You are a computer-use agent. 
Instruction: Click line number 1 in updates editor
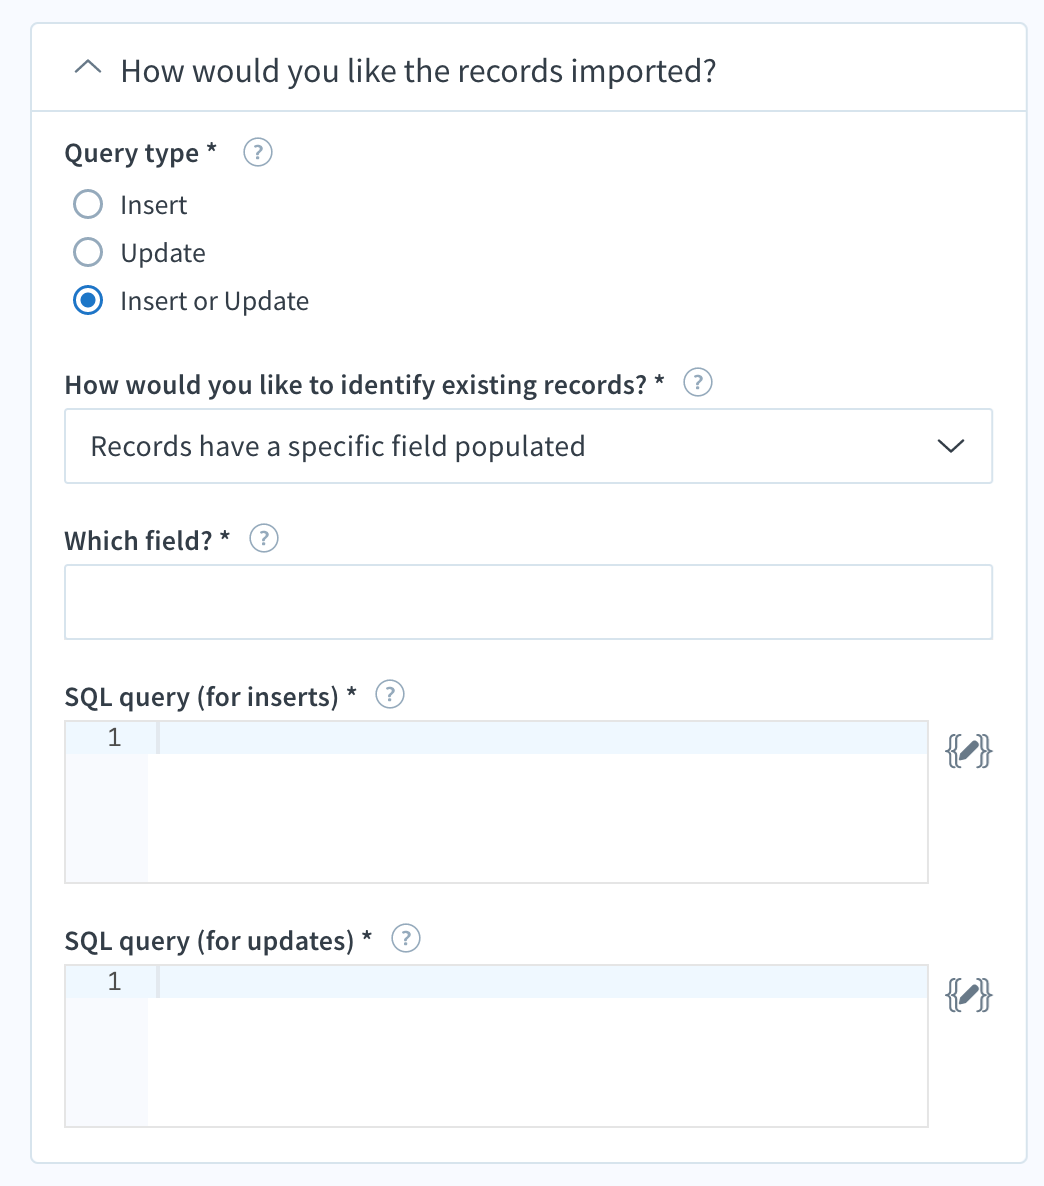pos(114,982)
